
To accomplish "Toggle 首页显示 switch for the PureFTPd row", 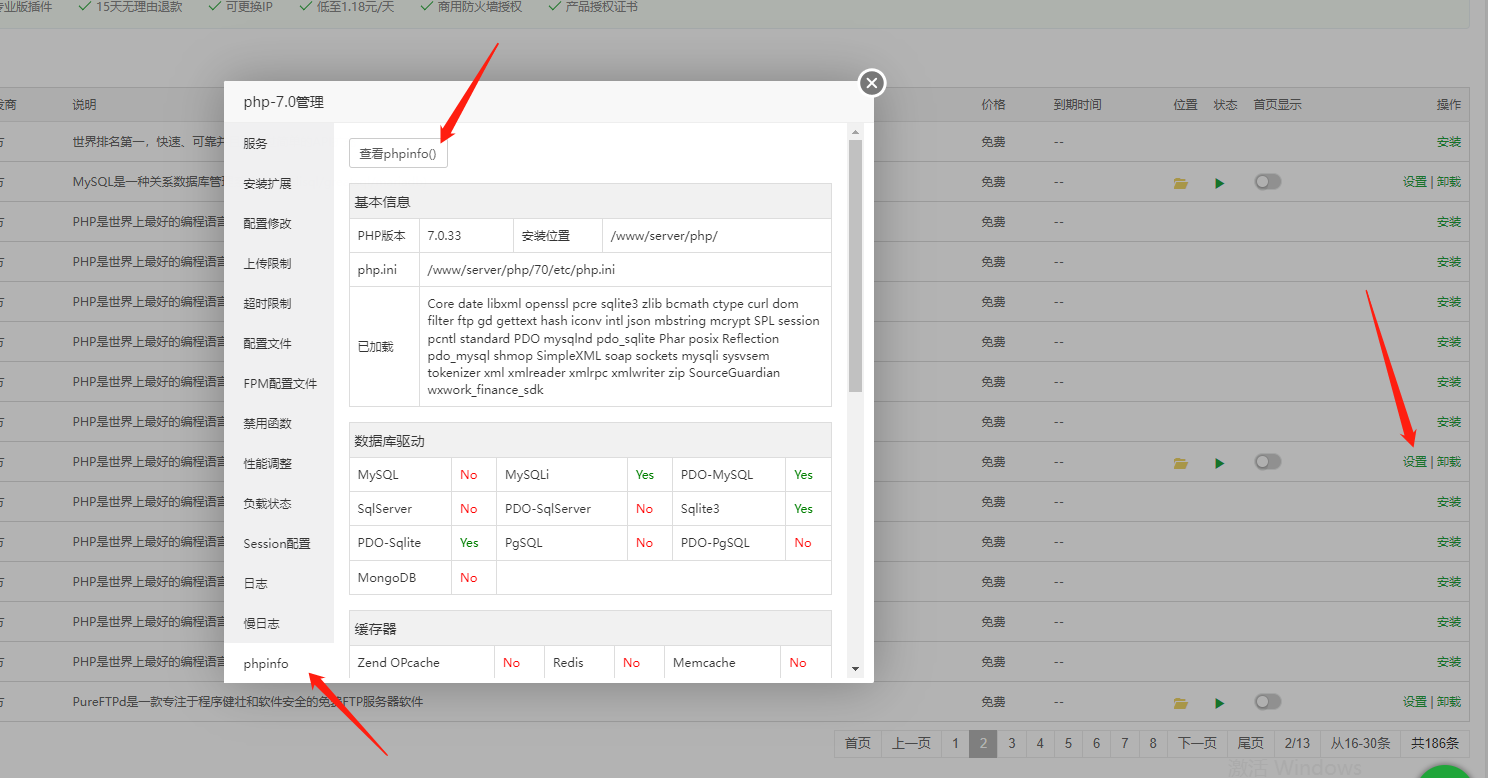I will [x=1268, y=702].
